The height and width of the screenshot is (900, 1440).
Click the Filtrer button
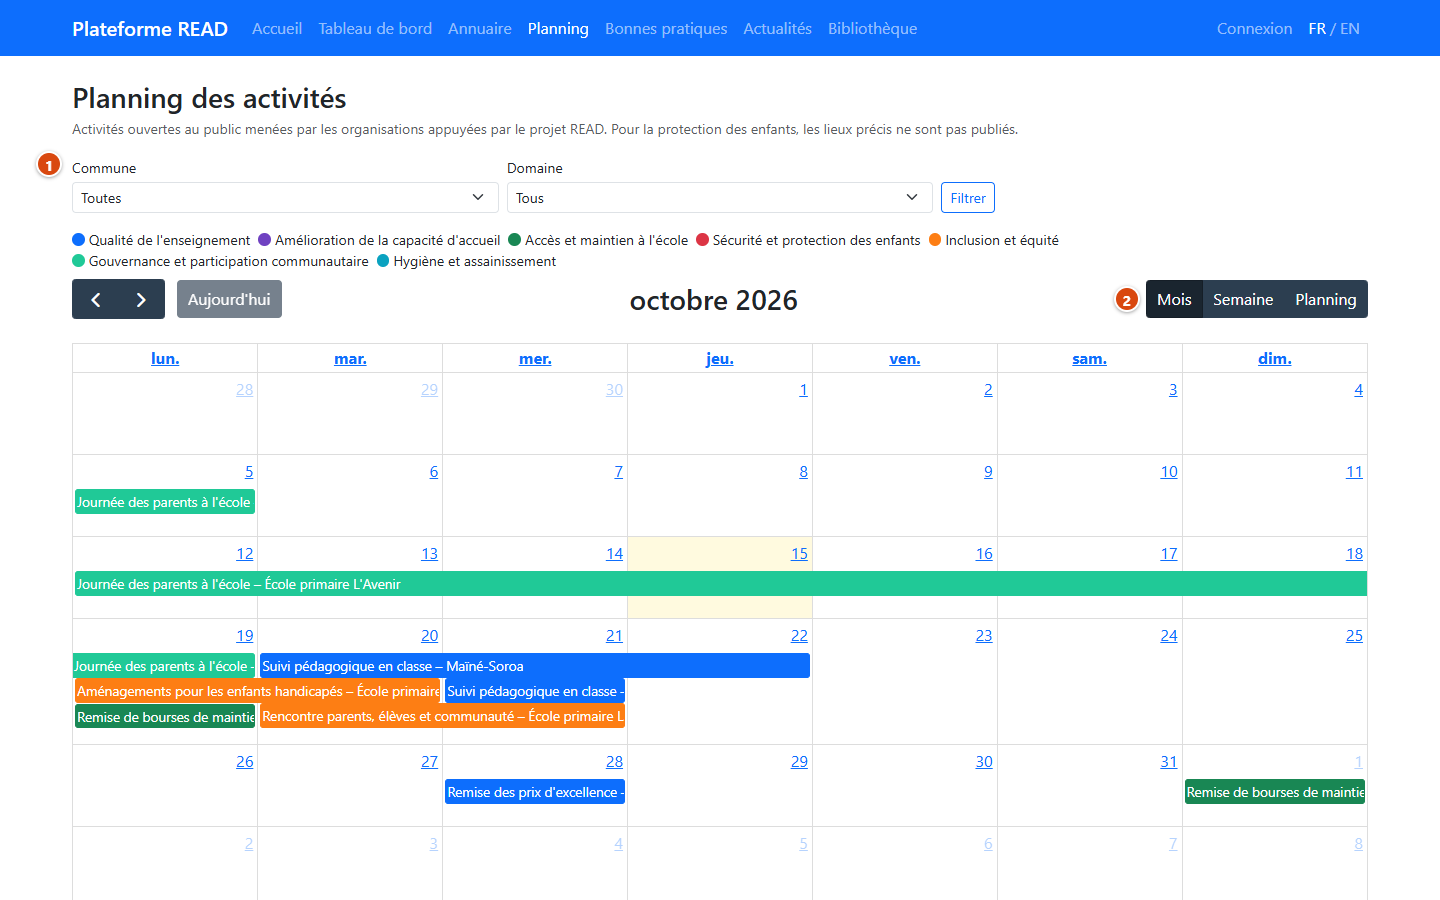coord(968,198)
